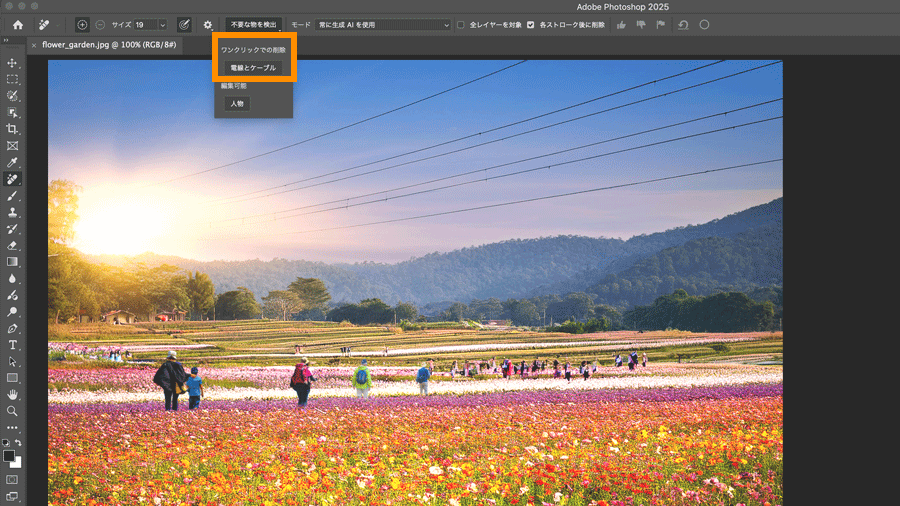This screenshot has height=506, width=900.
Task: Change screen mode icon
Action: coord(12,497)
